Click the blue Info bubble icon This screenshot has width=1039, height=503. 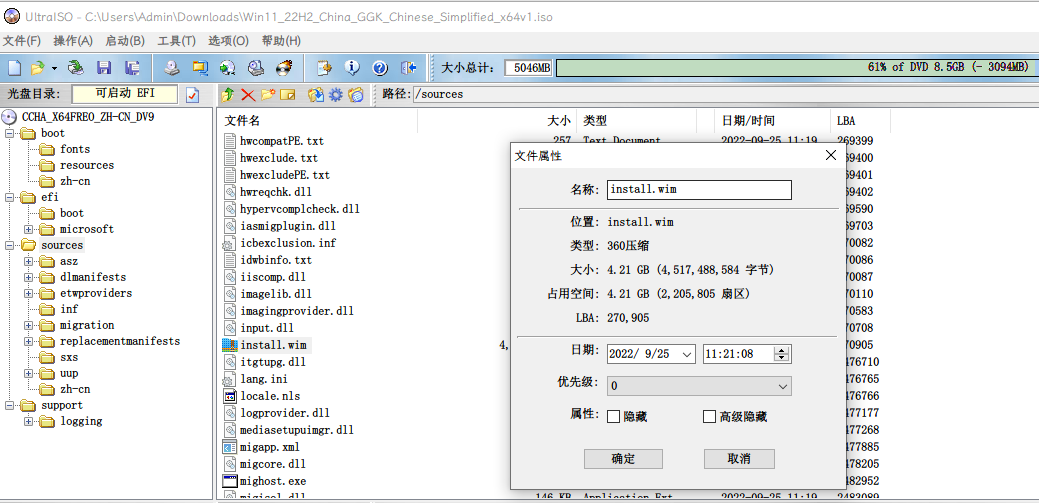tap(352, 68)
